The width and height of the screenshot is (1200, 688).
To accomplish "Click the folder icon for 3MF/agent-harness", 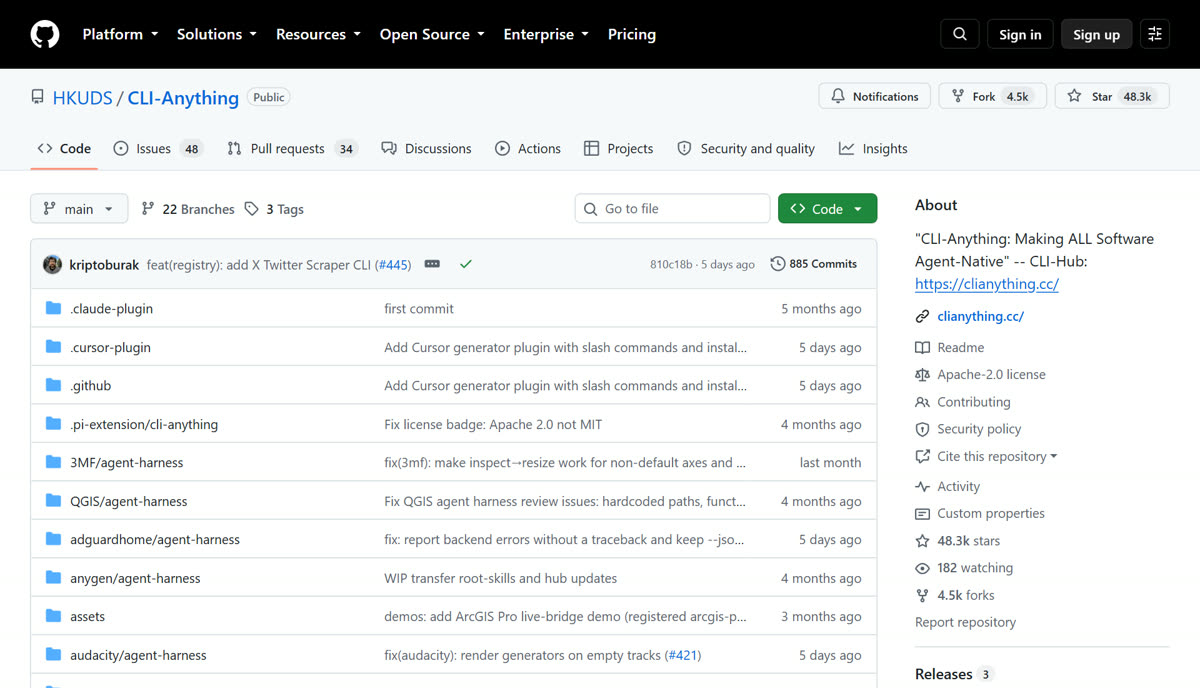I will [53, 462].
